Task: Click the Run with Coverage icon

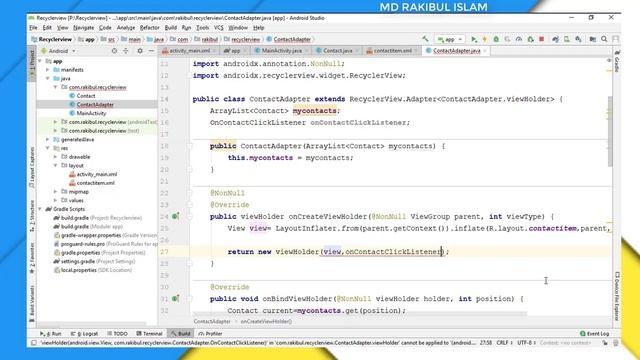Action: click(507, 39)
